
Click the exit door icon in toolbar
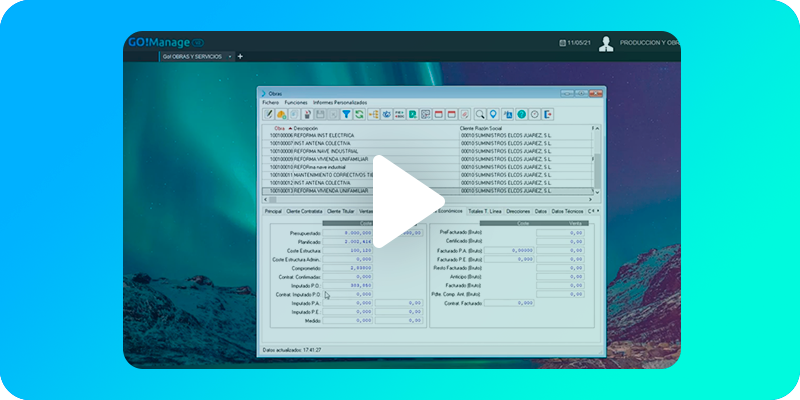click(x=547, y=114)
